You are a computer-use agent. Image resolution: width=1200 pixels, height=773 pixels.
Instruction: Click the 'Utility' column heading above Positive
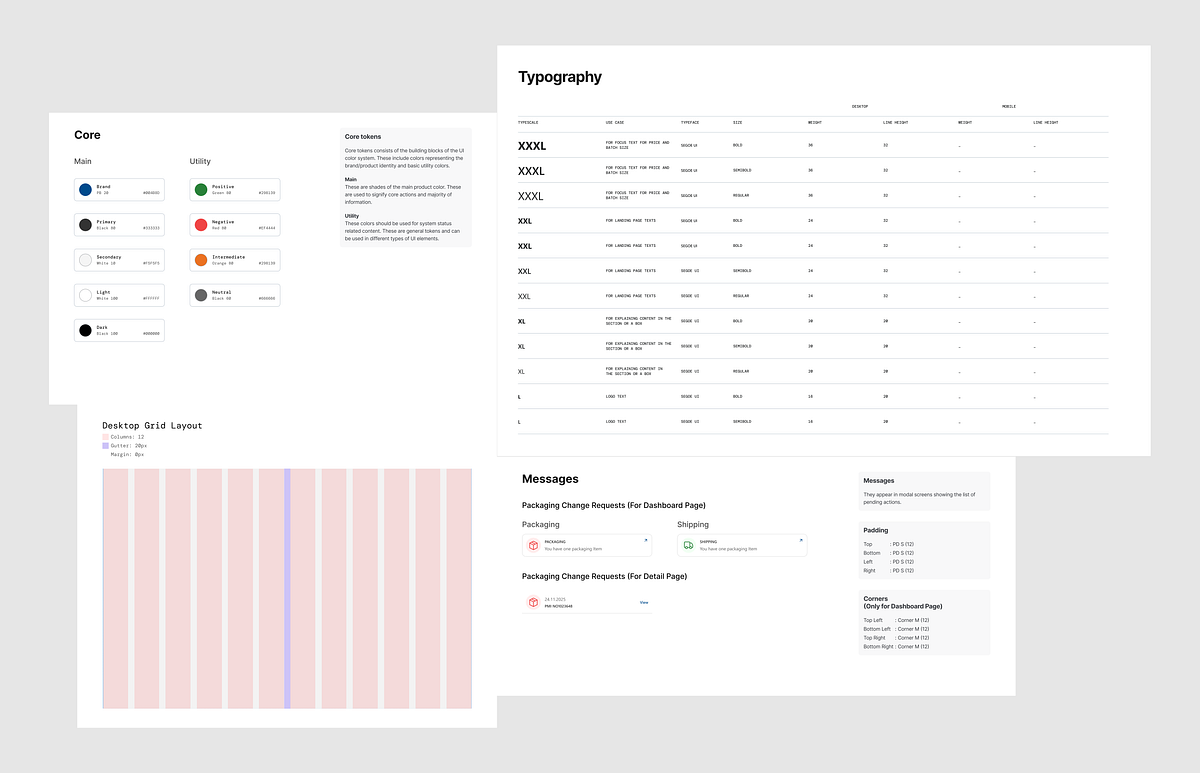click(x=200, y=161)
